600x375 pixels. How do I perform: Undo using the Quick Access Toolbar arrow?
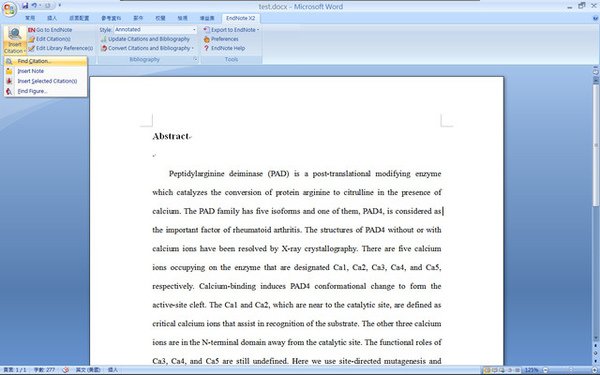[x=34, y=6]
